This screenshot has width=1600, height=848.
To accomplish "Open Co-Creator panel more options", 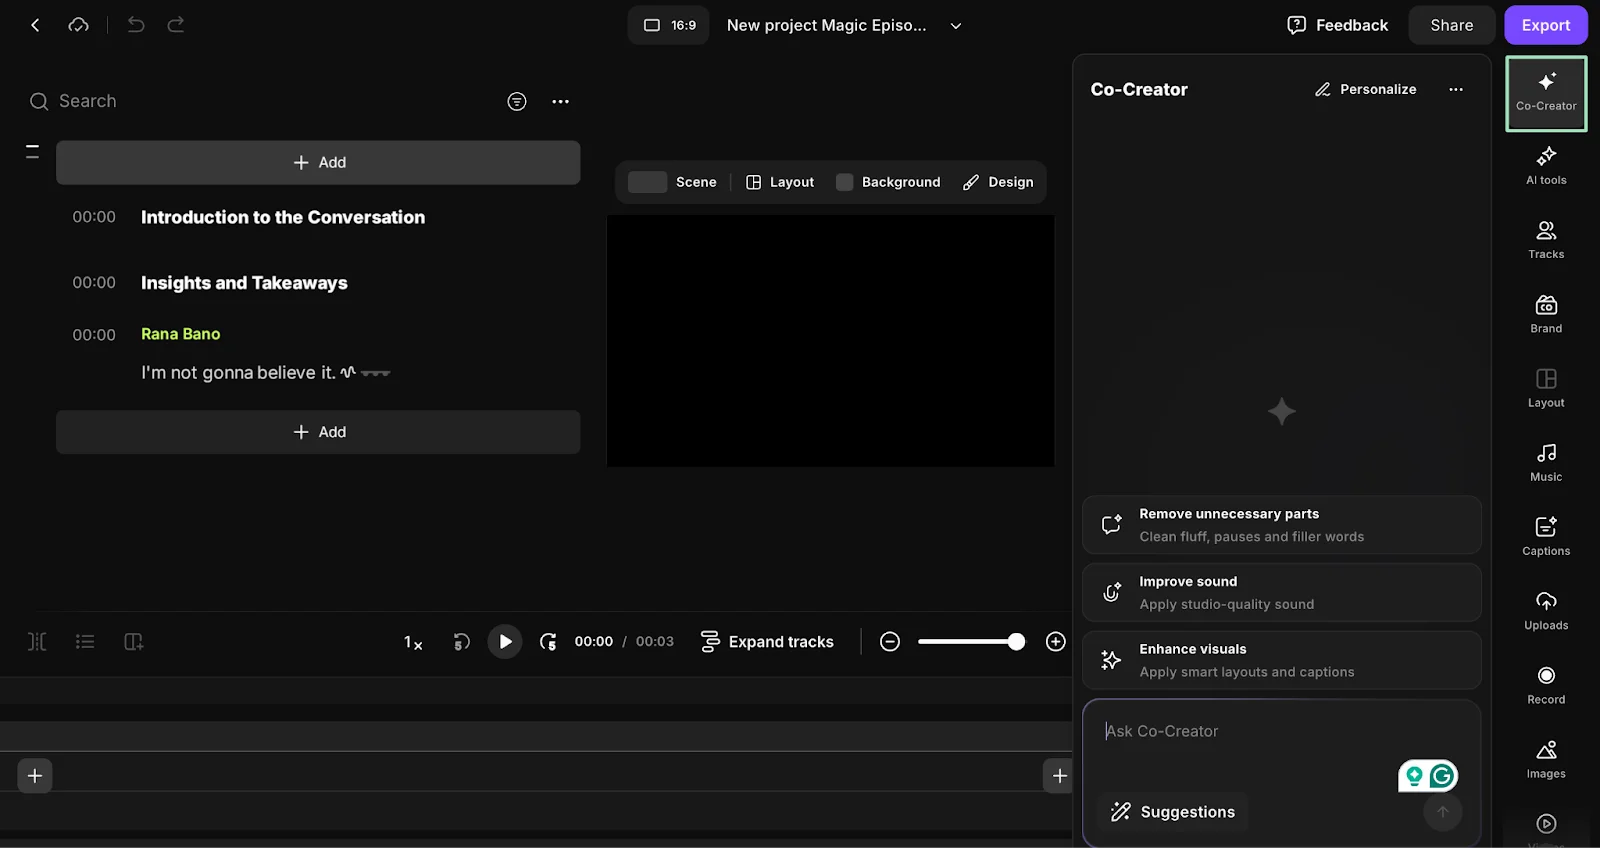I will [1456, 89].
